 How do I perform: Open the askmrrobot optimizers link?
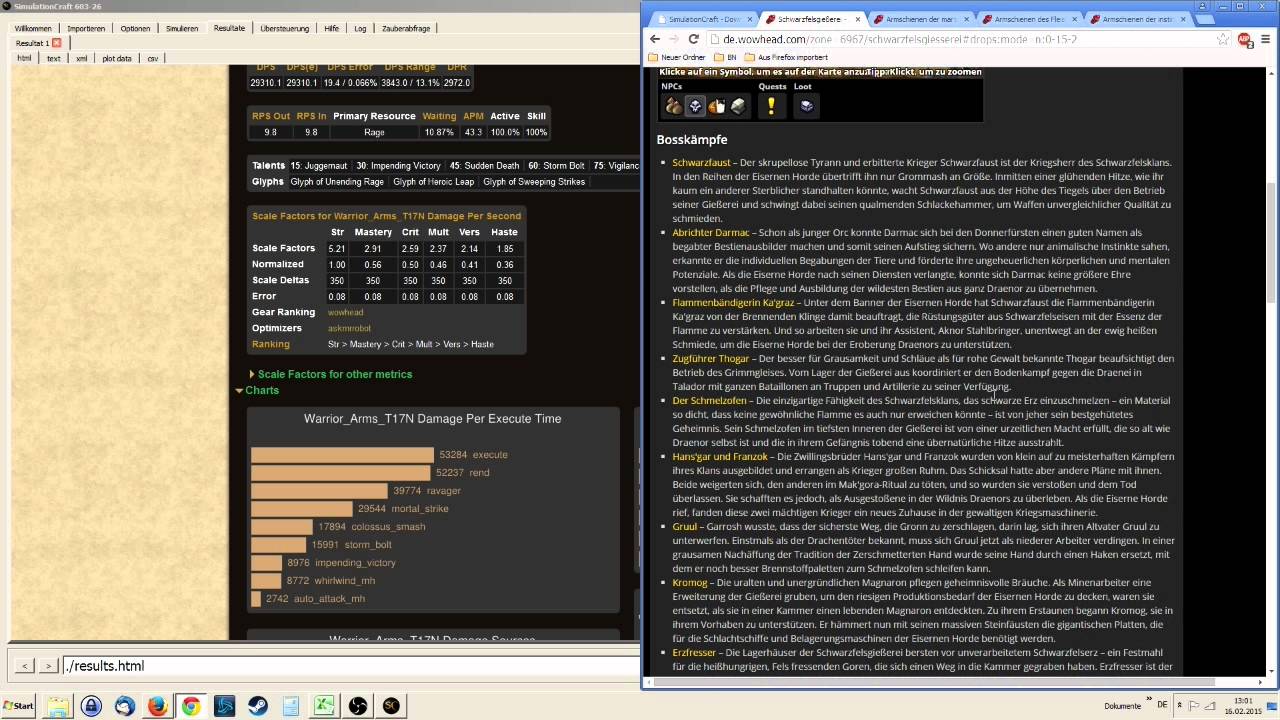coord(350,328)
